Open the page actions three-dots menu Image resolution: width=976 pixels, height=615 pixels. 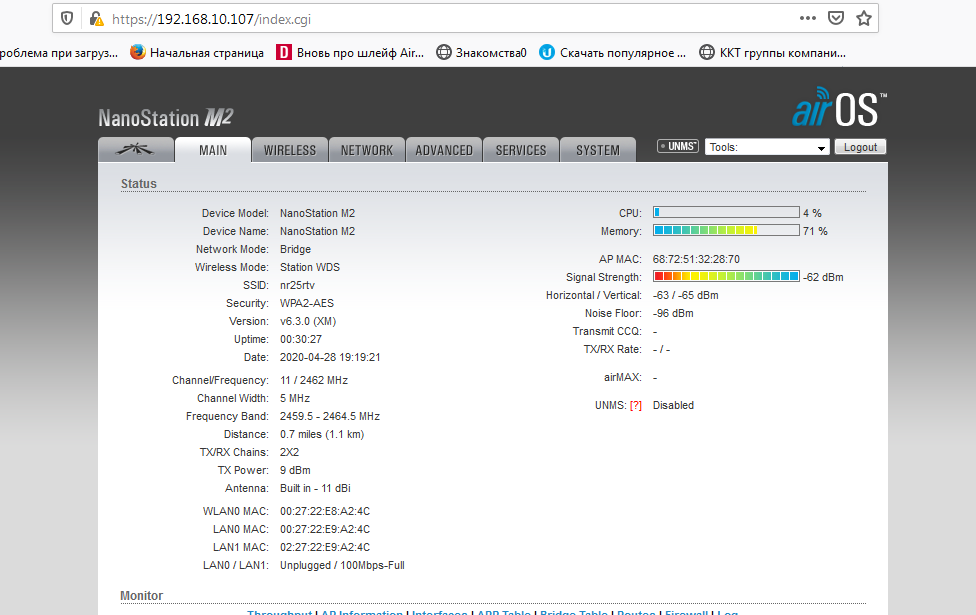click(807, 18)
